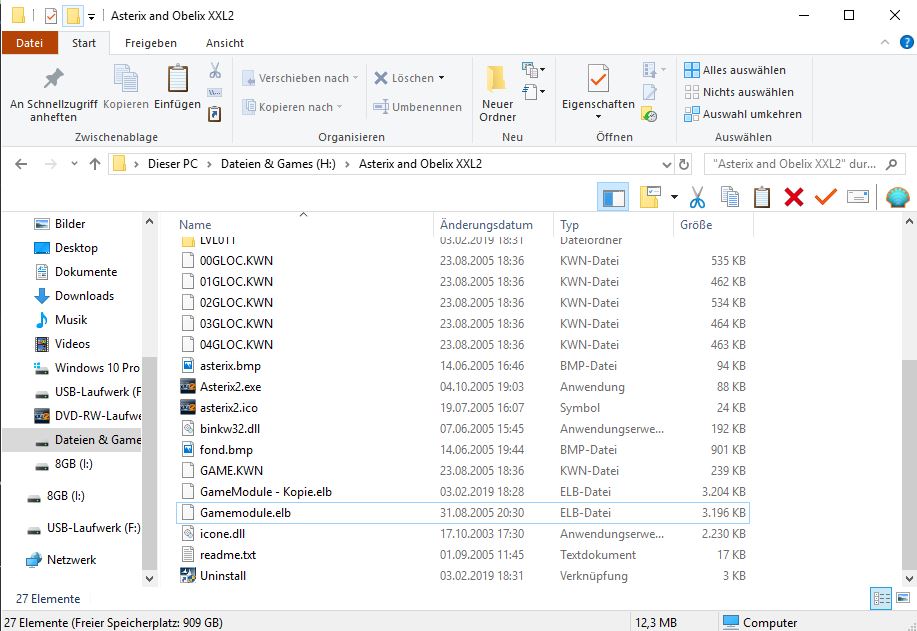Collapse the ribbon with the chevron
Screen dimensions: 917x631
[x=885, y=42]
